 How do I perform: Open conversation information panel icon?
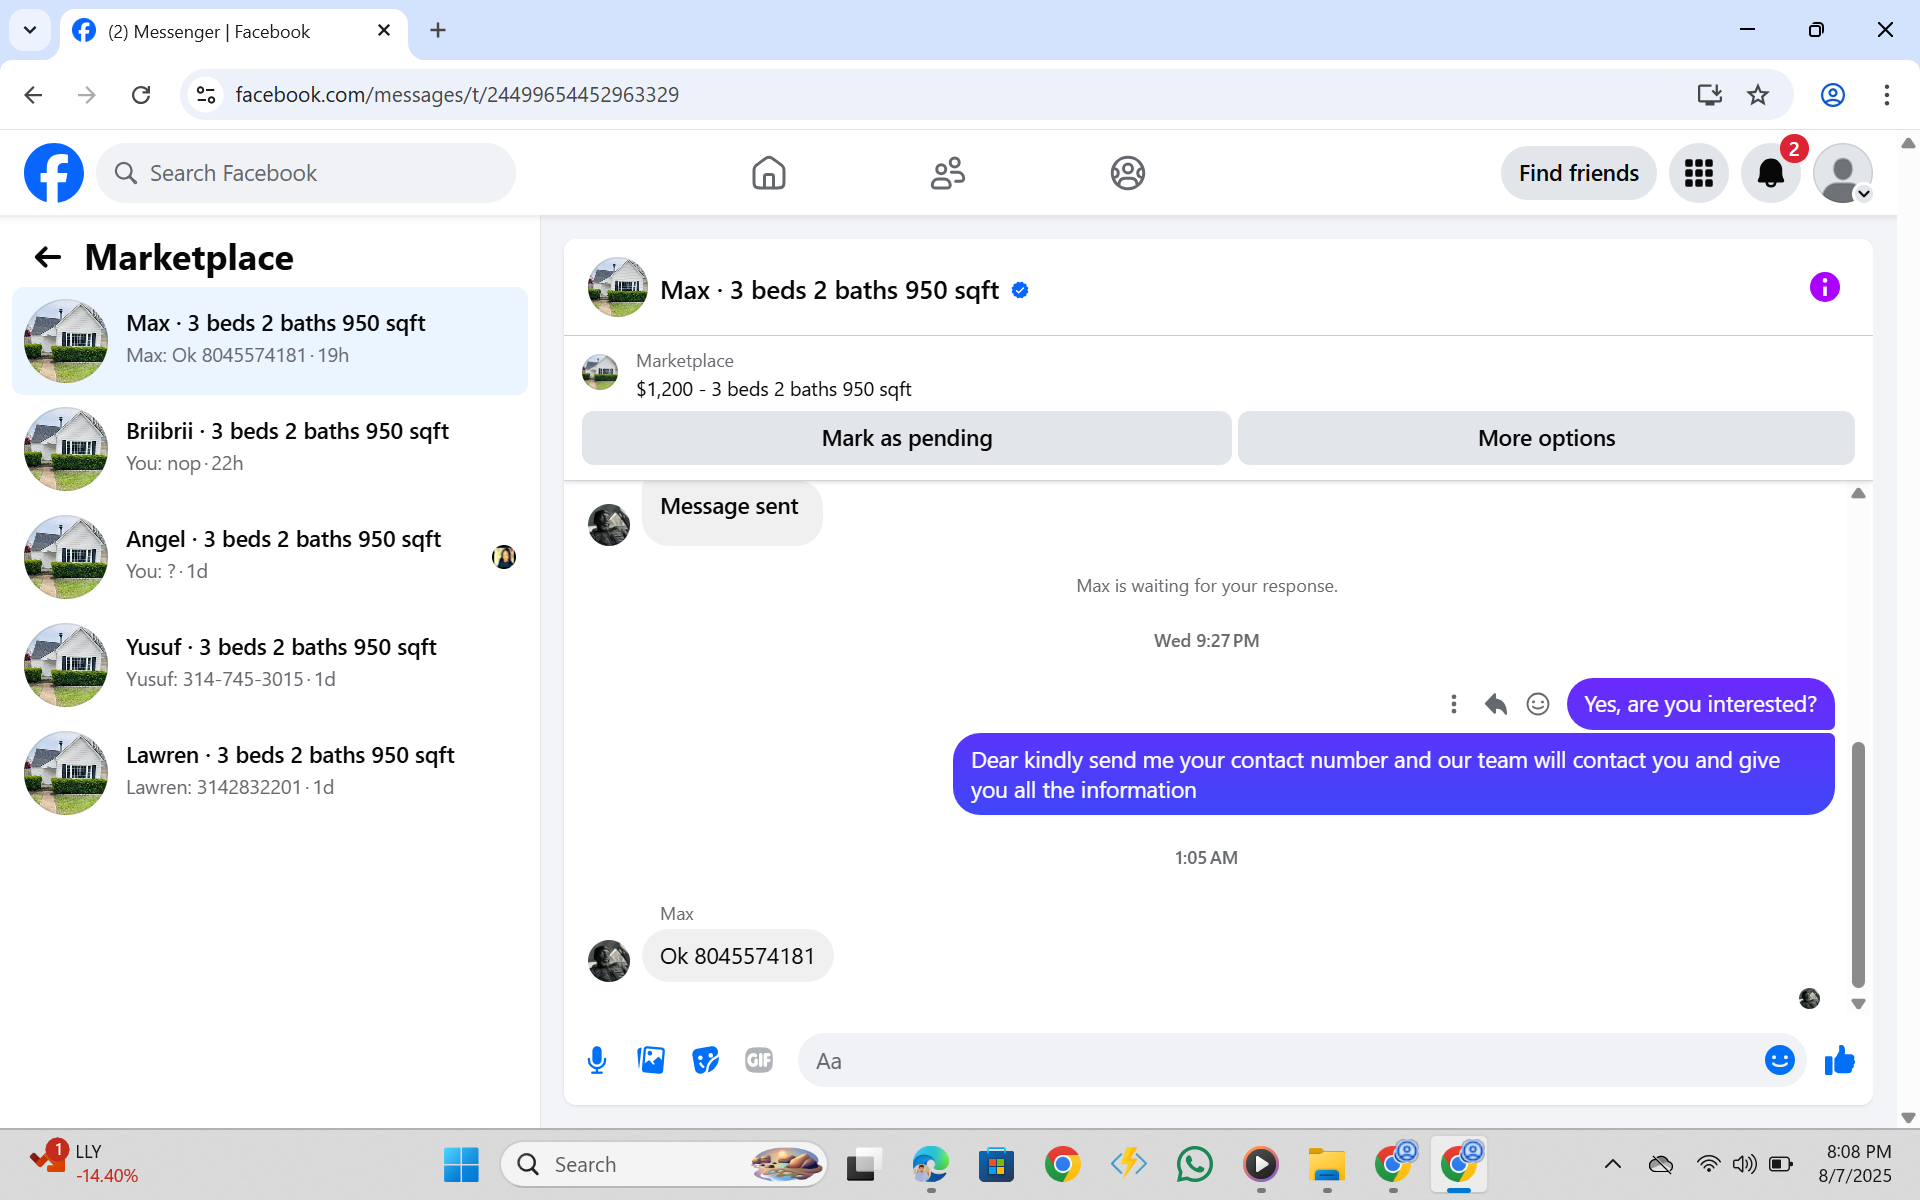pos(1824,288)
